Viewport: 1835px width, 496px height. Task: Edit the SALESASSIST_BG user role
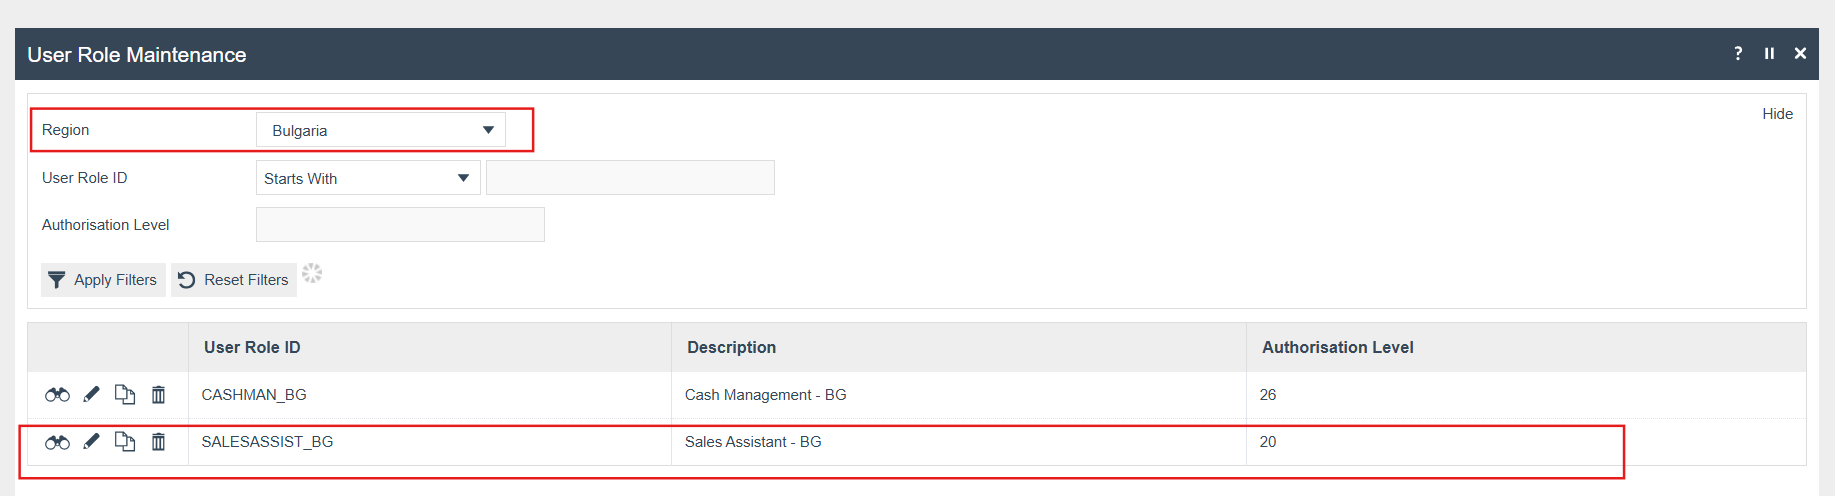pyautogui.click(x=91, y=442)
